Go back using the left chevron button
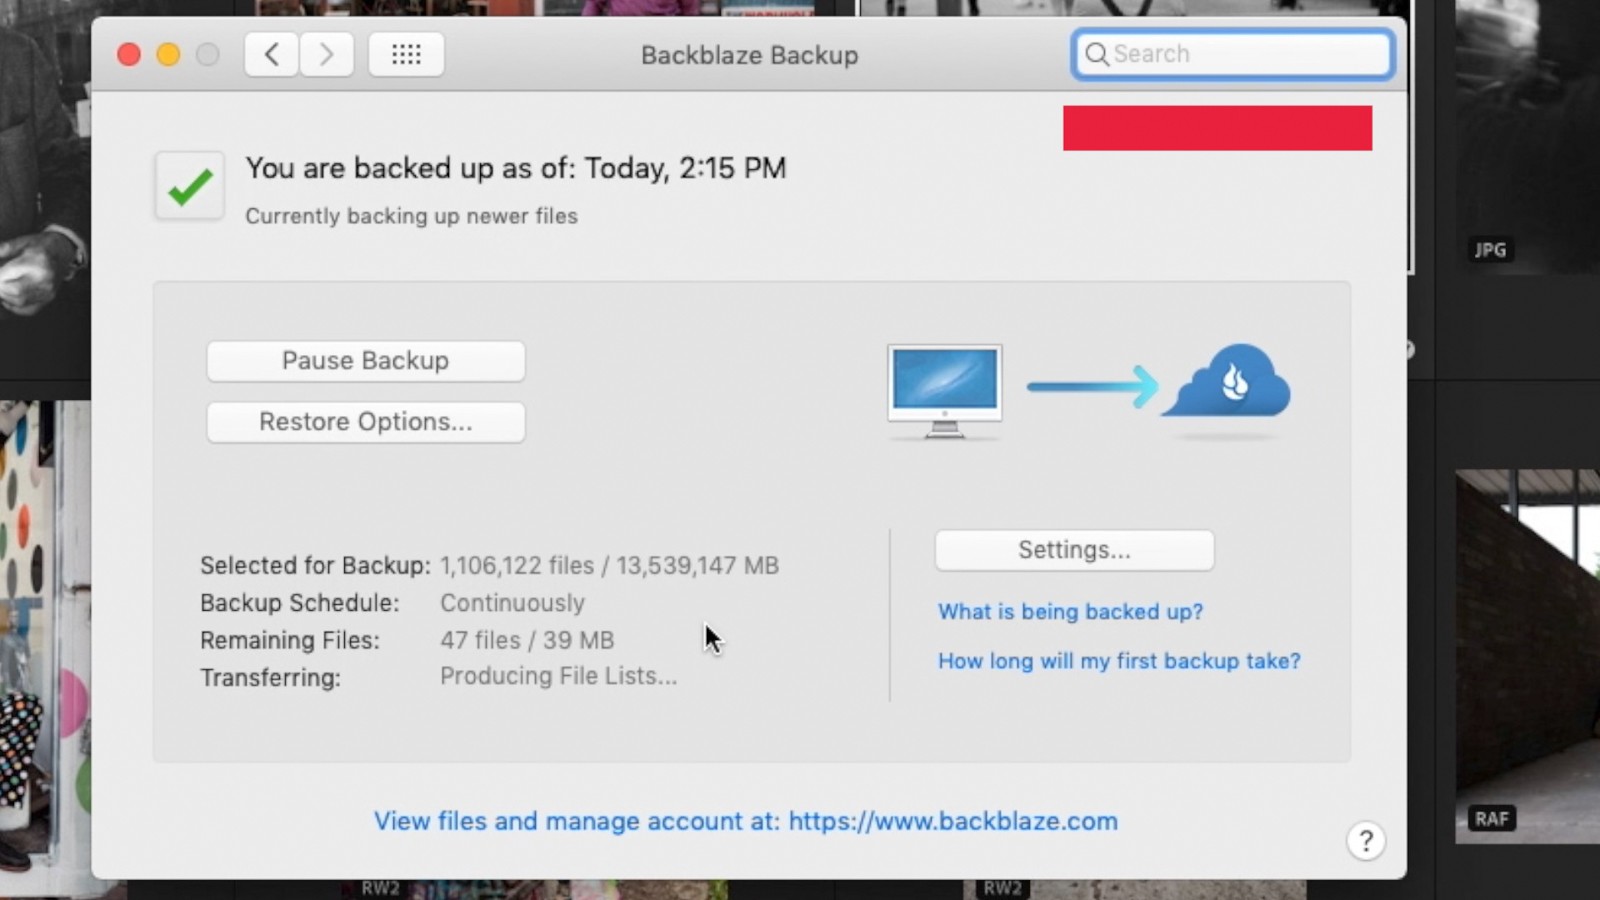1600x900 pixels. [x=271, y=55]
